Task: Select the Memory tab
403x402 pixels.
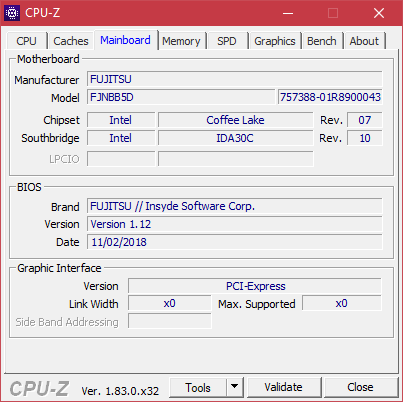Action: pyautogui.click(x=181, y=41)
